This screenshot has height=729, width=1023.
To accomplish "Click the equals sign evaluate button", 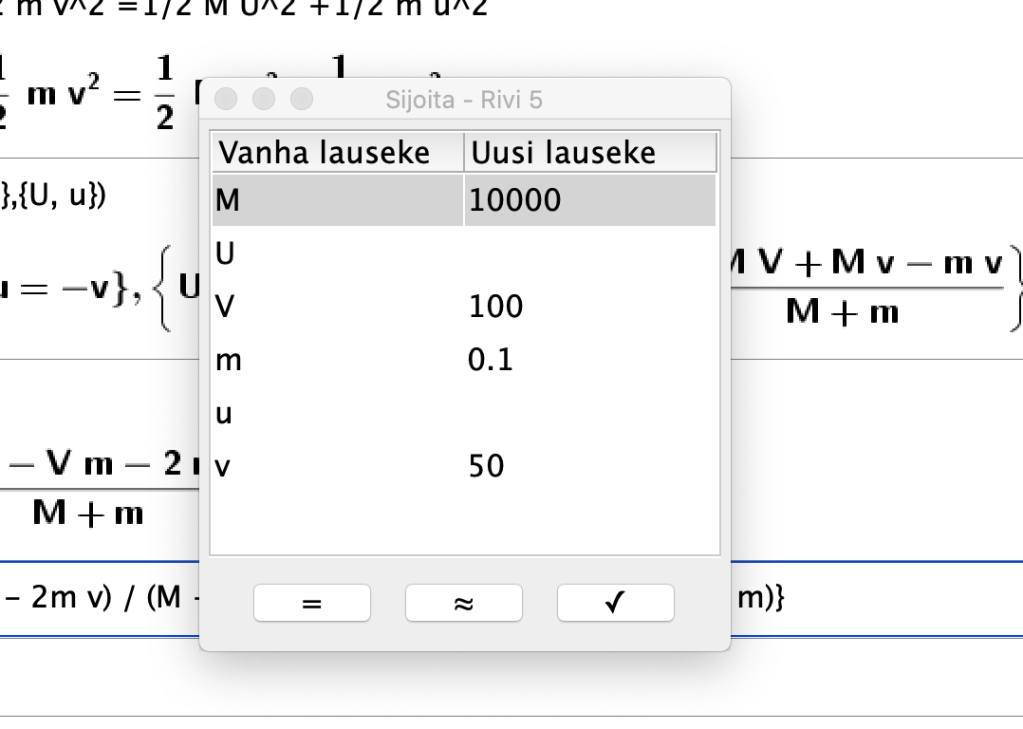I will [312, 603].
